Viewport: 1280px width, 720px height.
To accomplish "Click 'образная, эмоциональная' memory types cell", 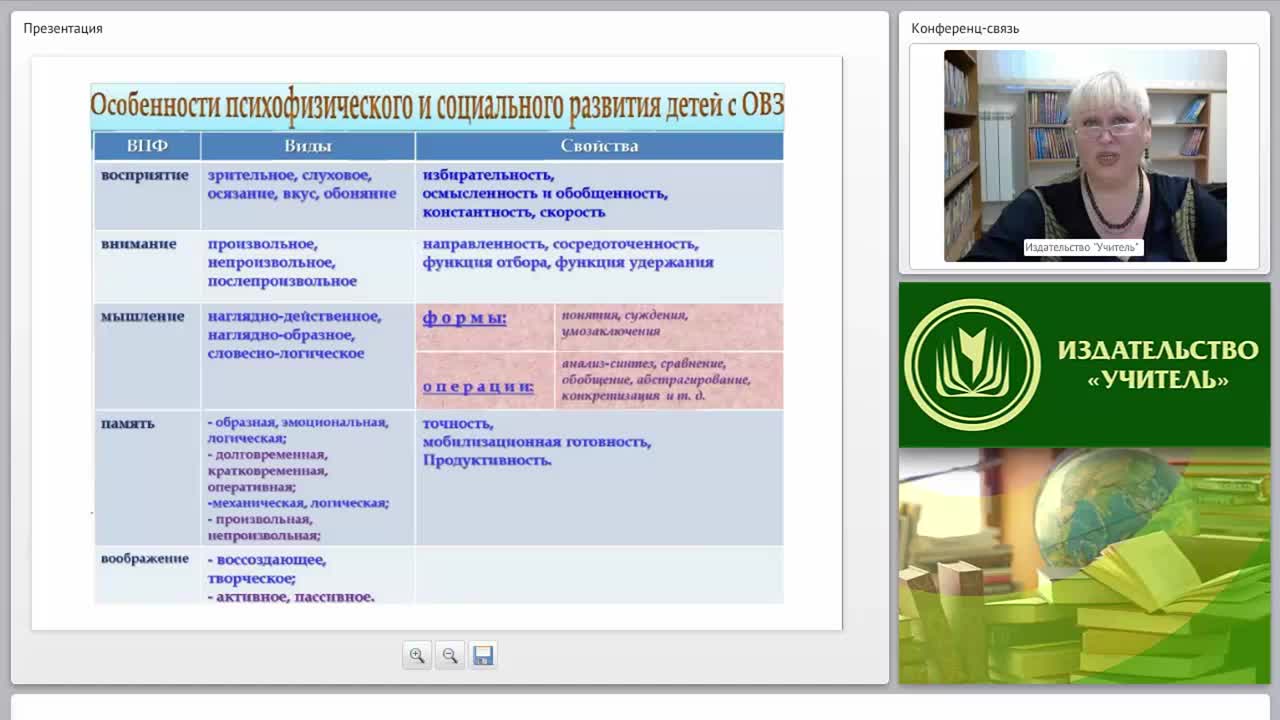I will click(x=307, y=477).
